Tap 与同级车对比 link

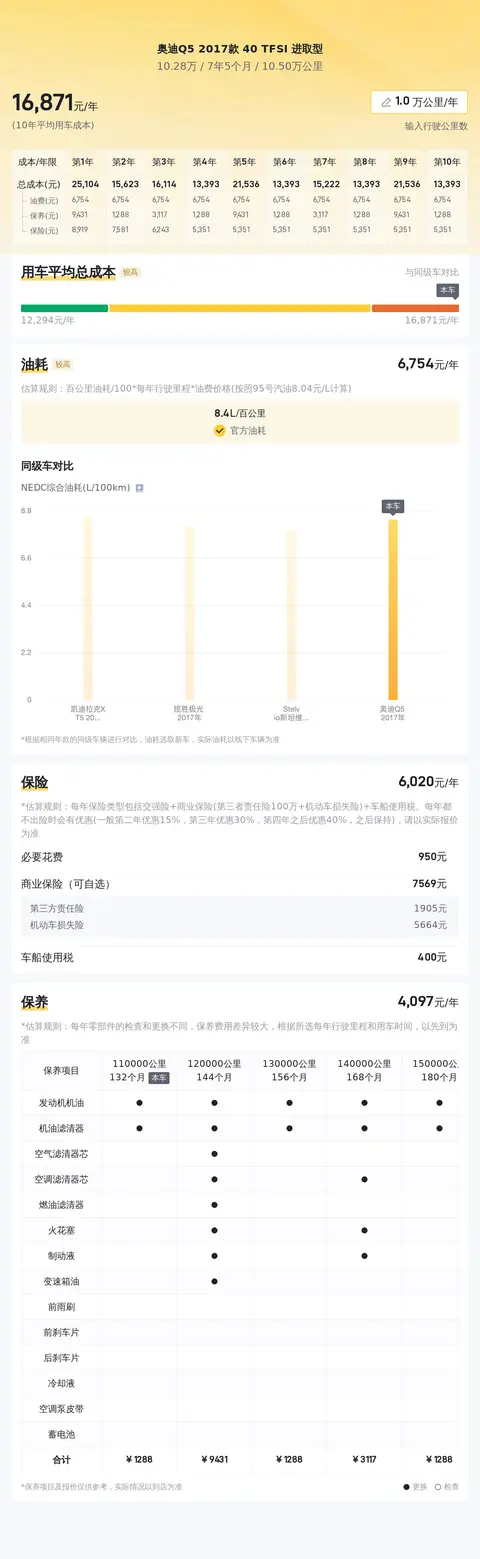coord(432,272)
